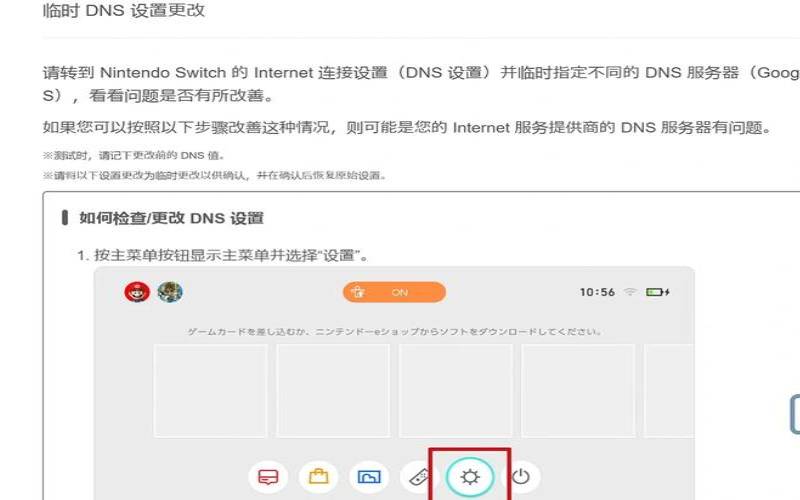Viewport: 800px width, 500px height.
Task: Select the Mario user avatar
Action: pyautogui.click(x=137, y=292)
